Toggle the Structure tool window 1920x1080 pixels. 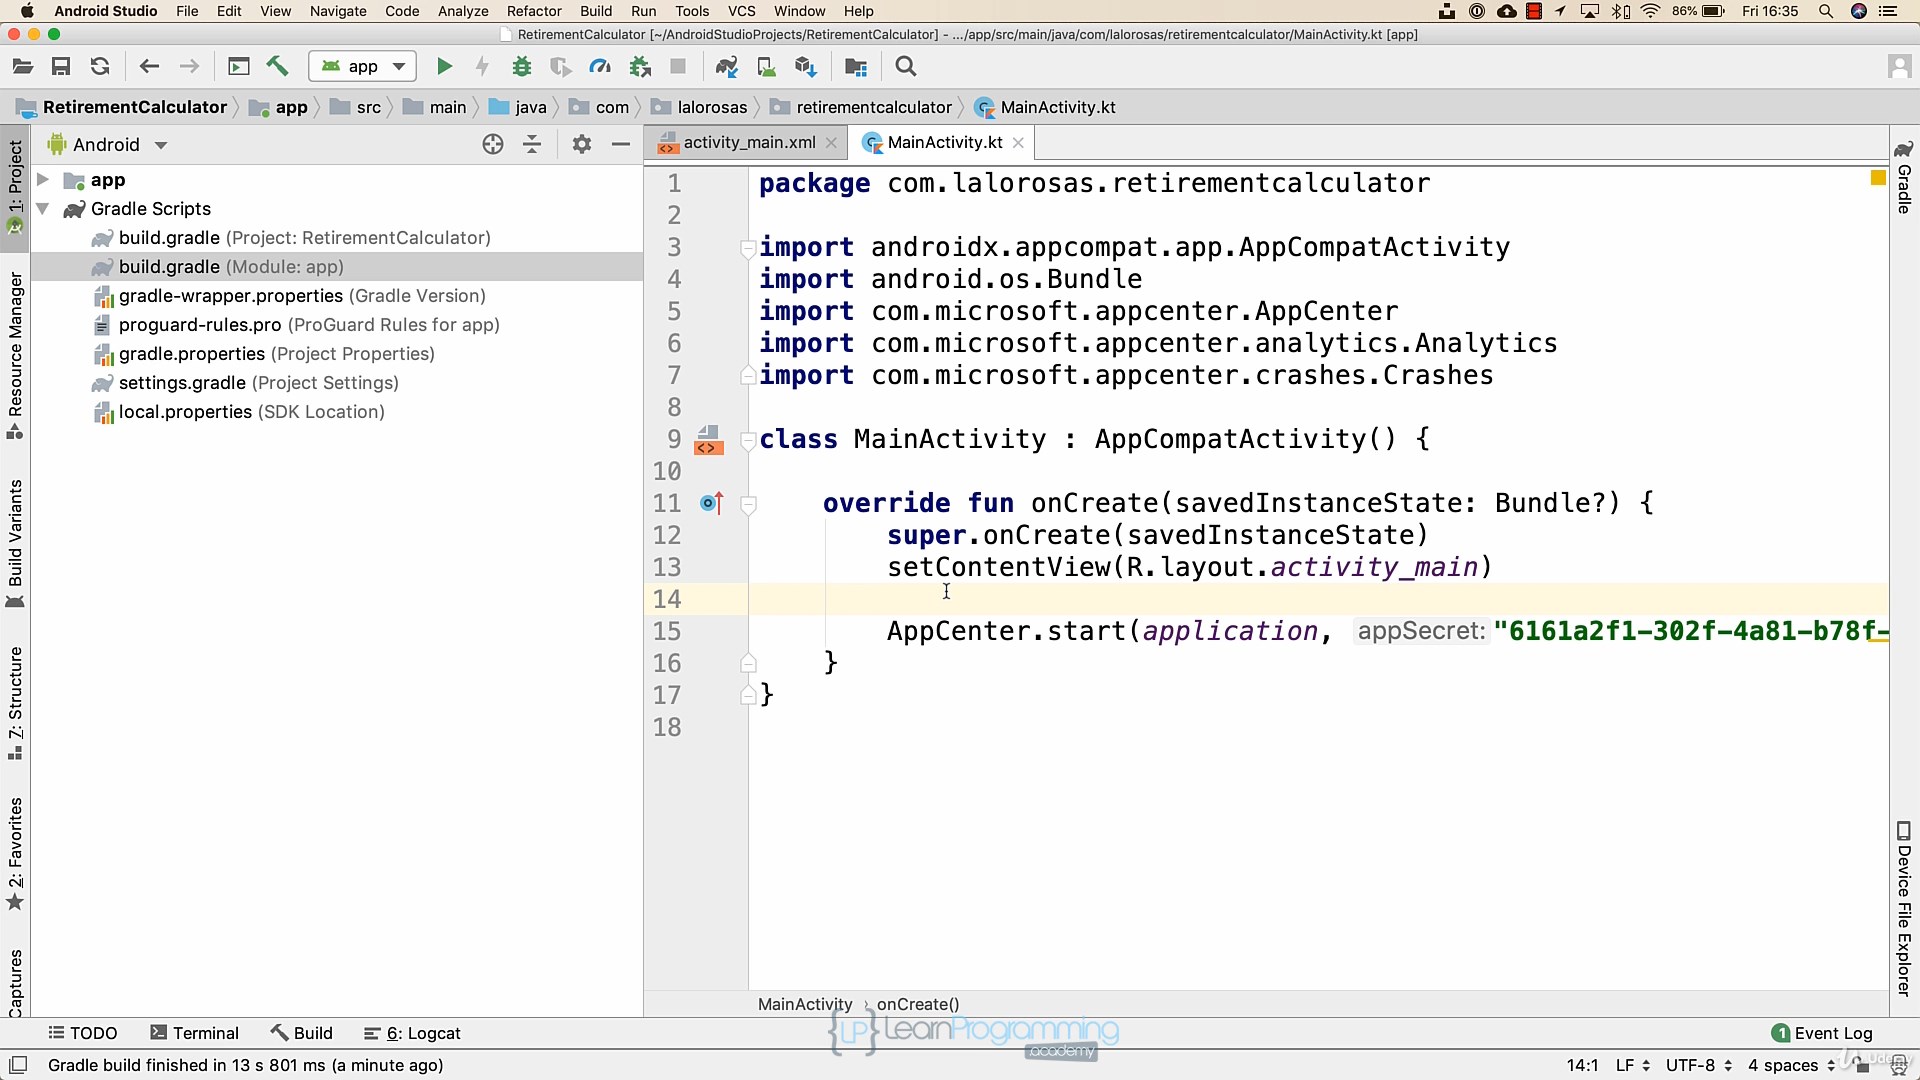(x=15, y=702)
